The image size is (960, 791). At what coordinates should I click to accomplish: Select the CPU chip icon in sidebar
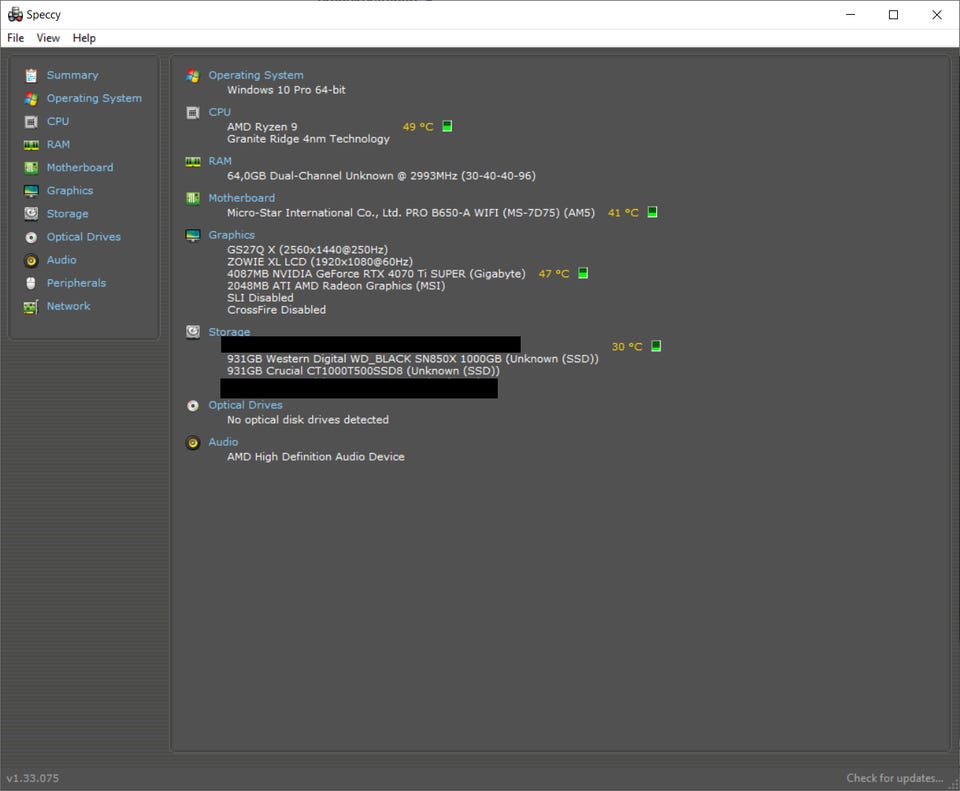[31, 121]
